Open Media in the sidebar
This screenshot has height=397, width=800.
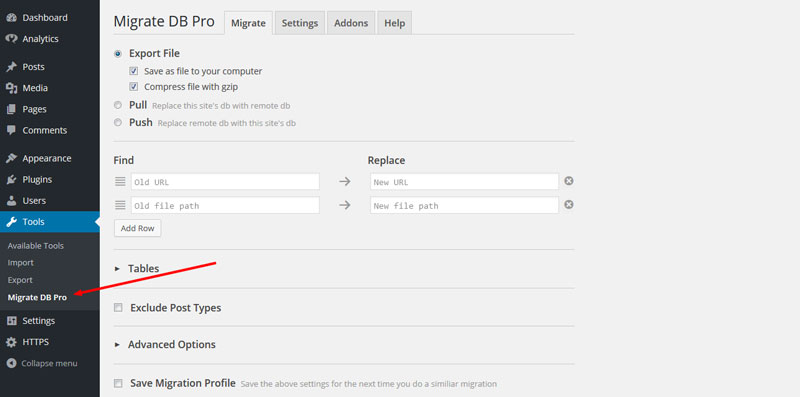[35, 88]
